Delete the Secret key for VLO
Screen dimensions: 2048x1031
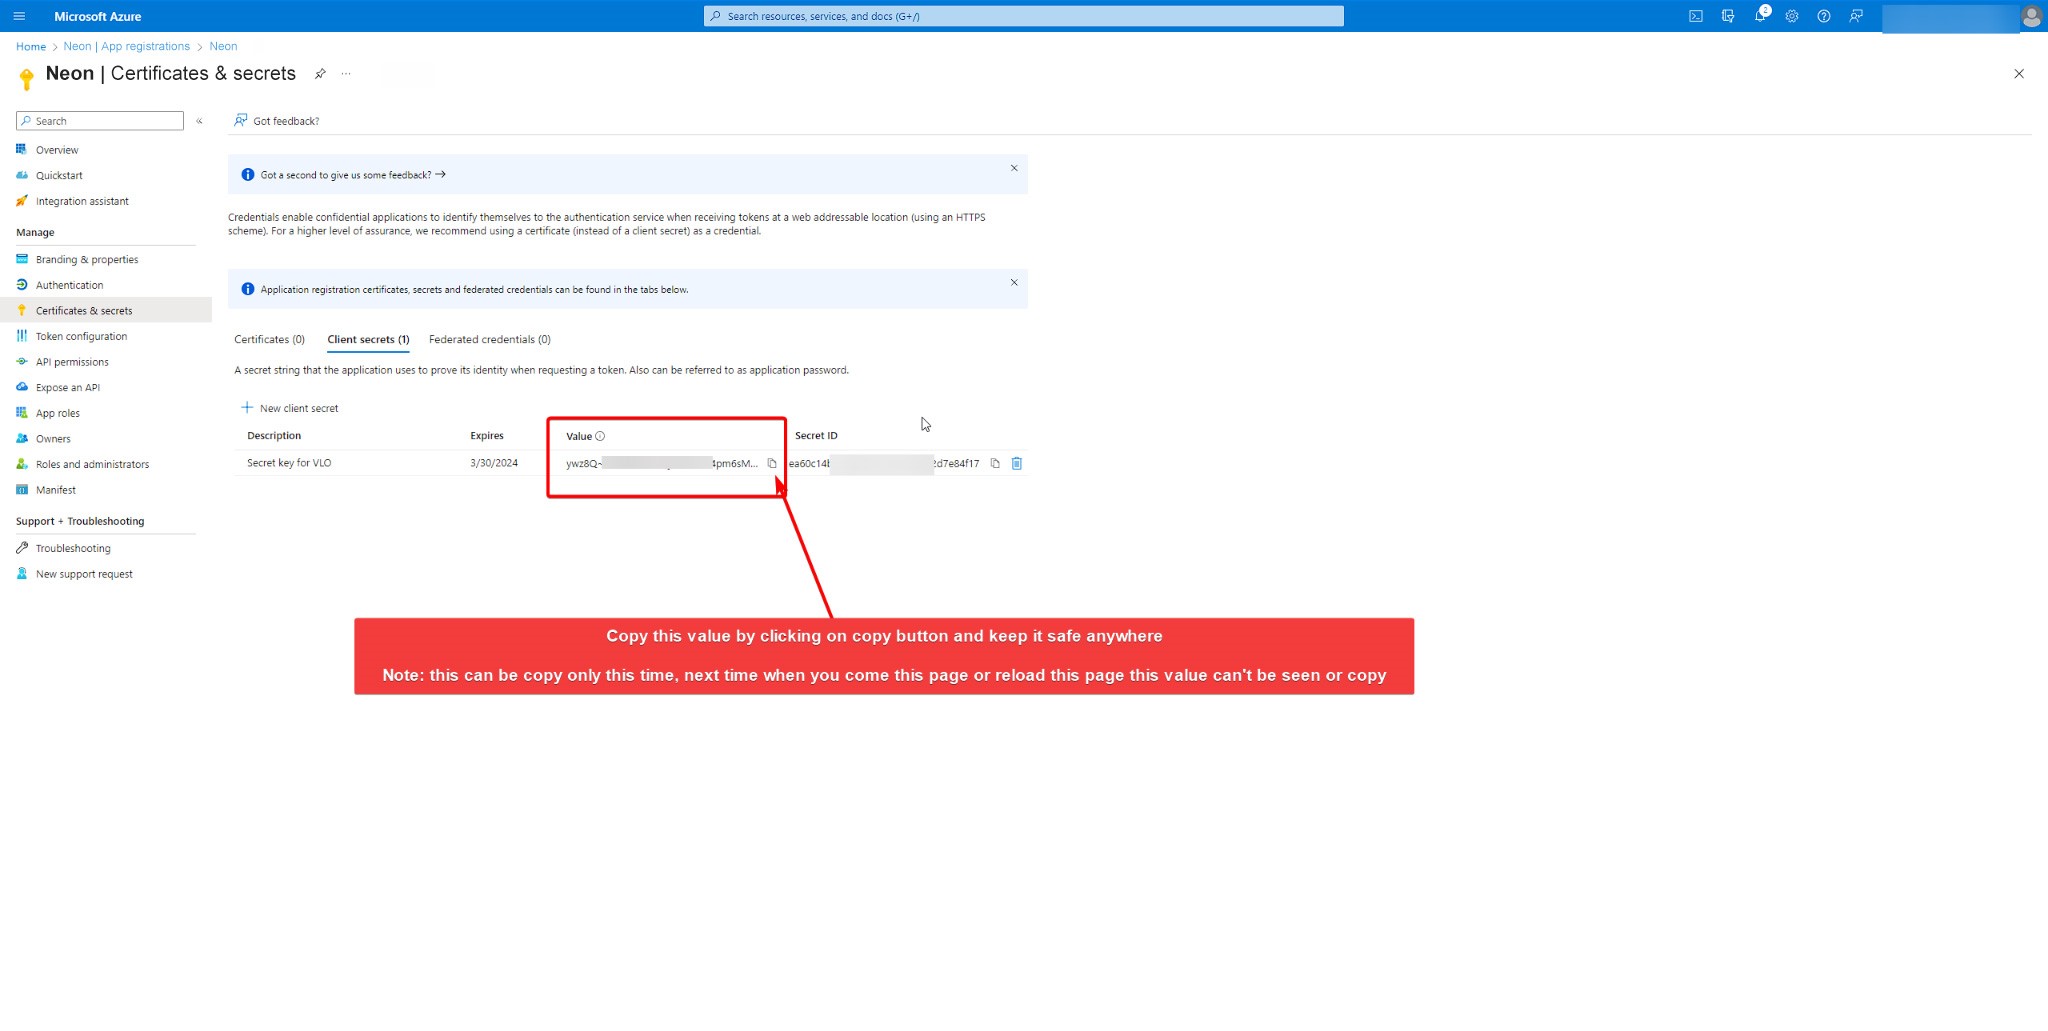point(1017,463)
